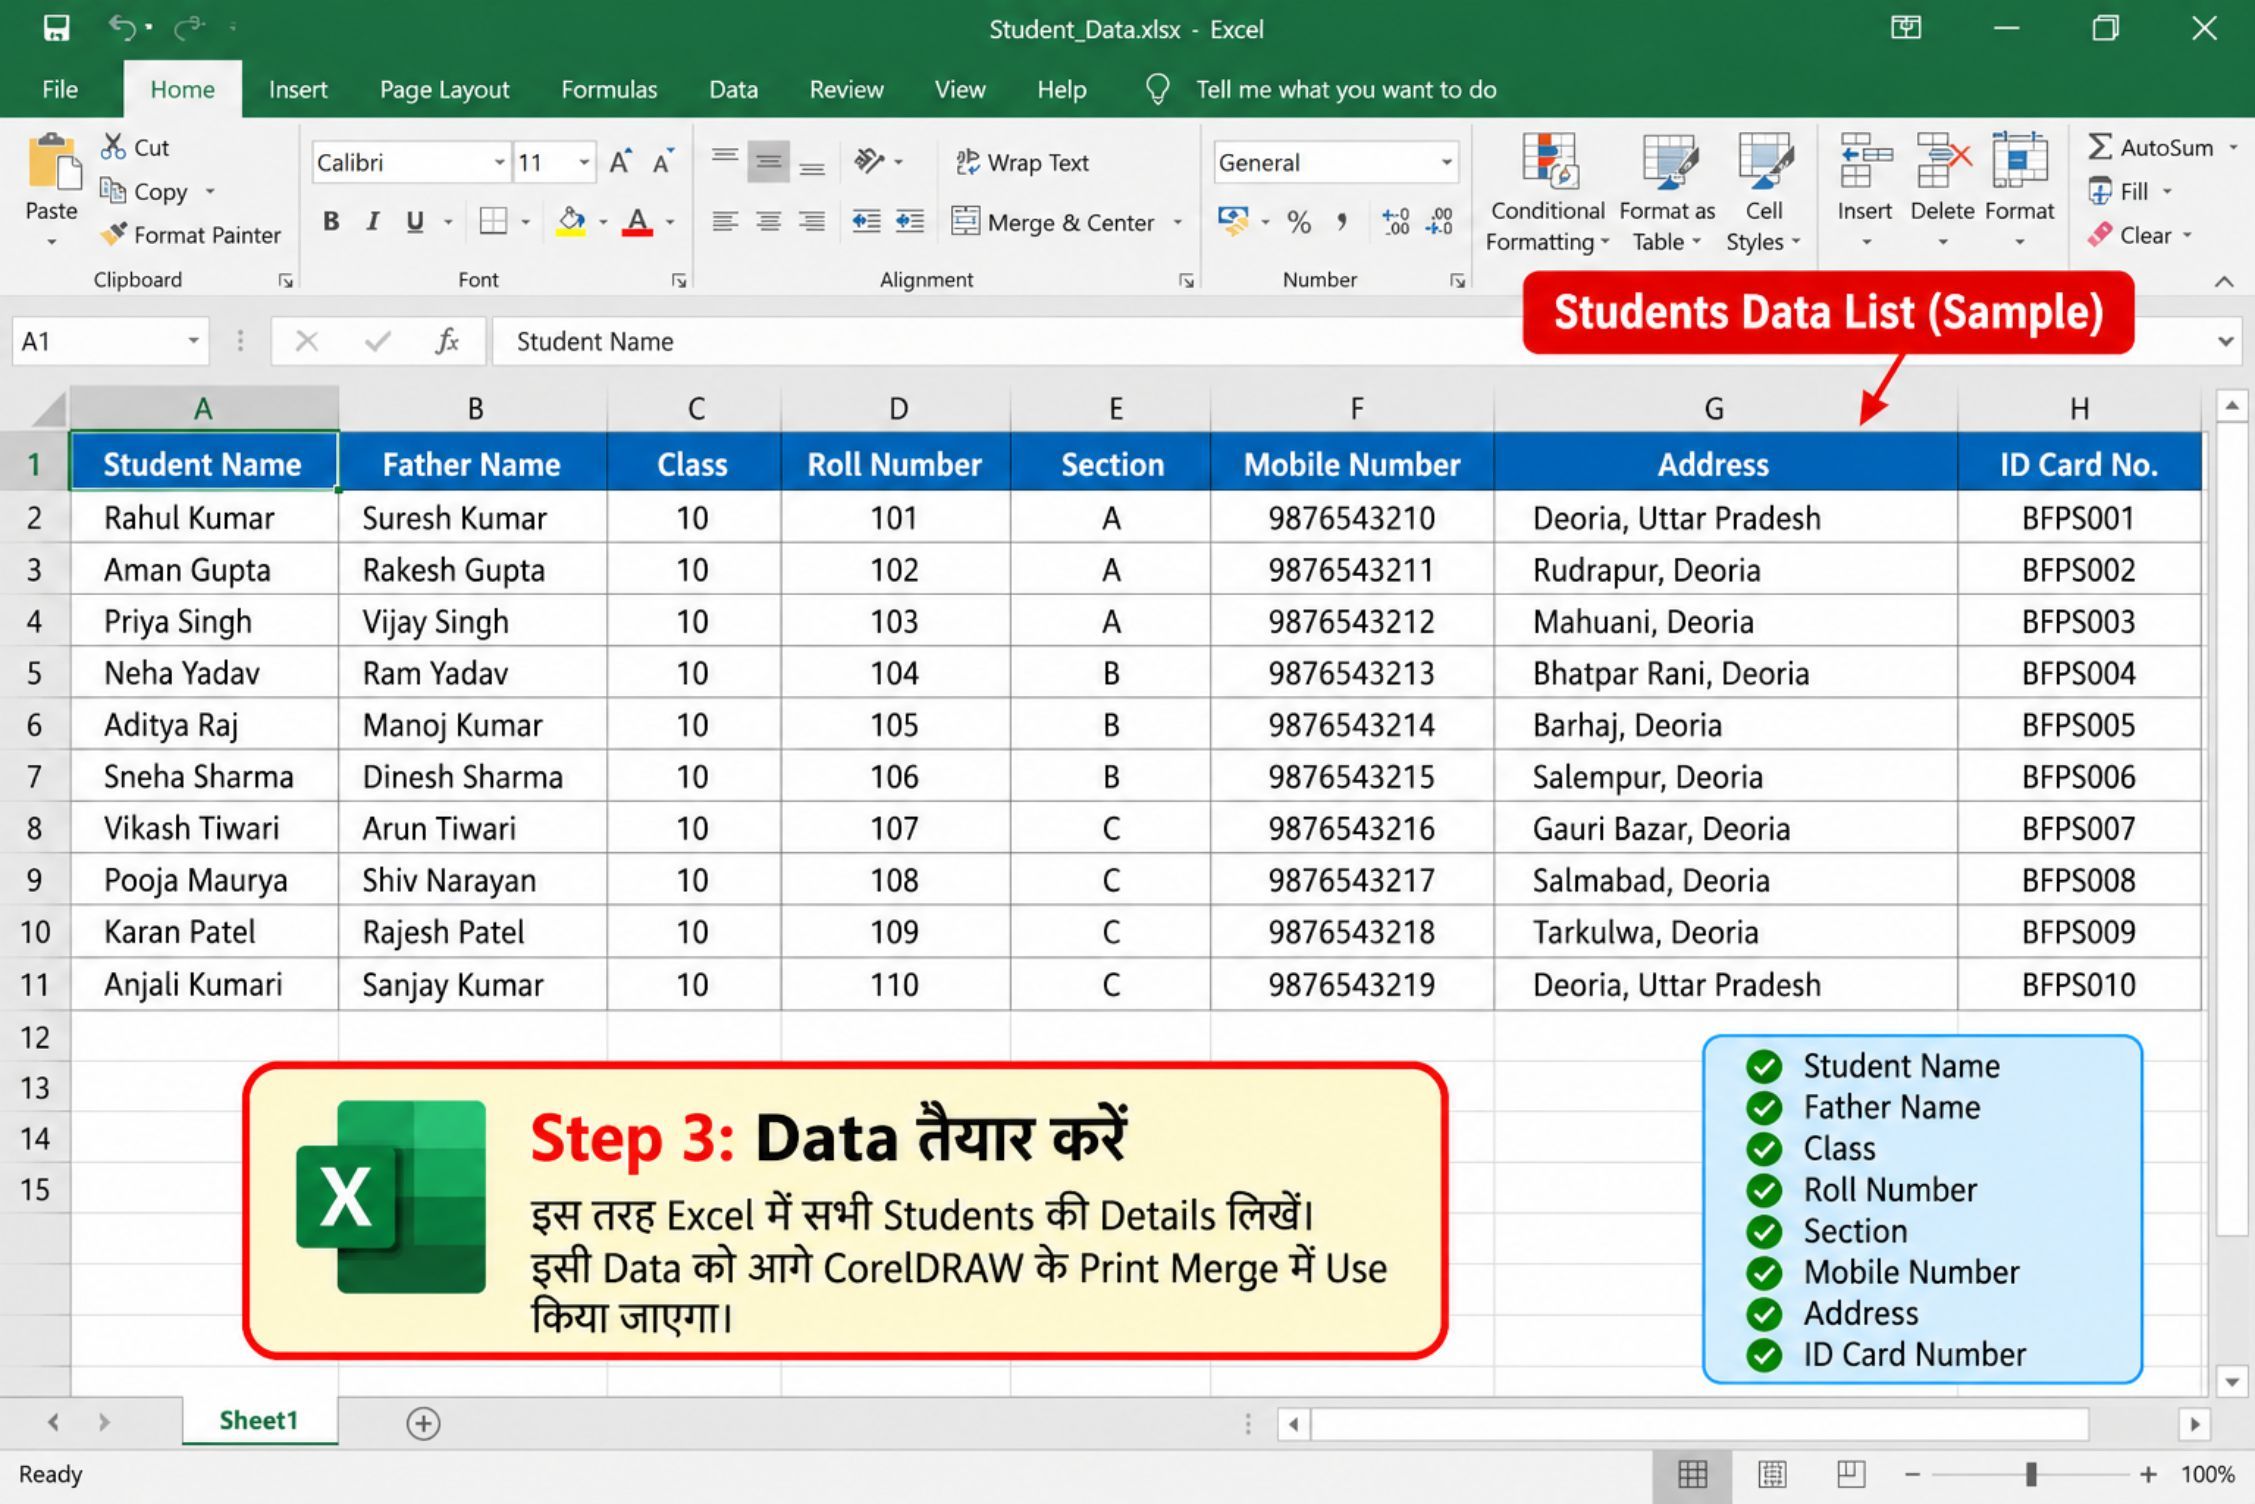Viewport: 2255px width, 1504px height.
Task: Click the Format Painter brush icon
Action: point(114,234)
